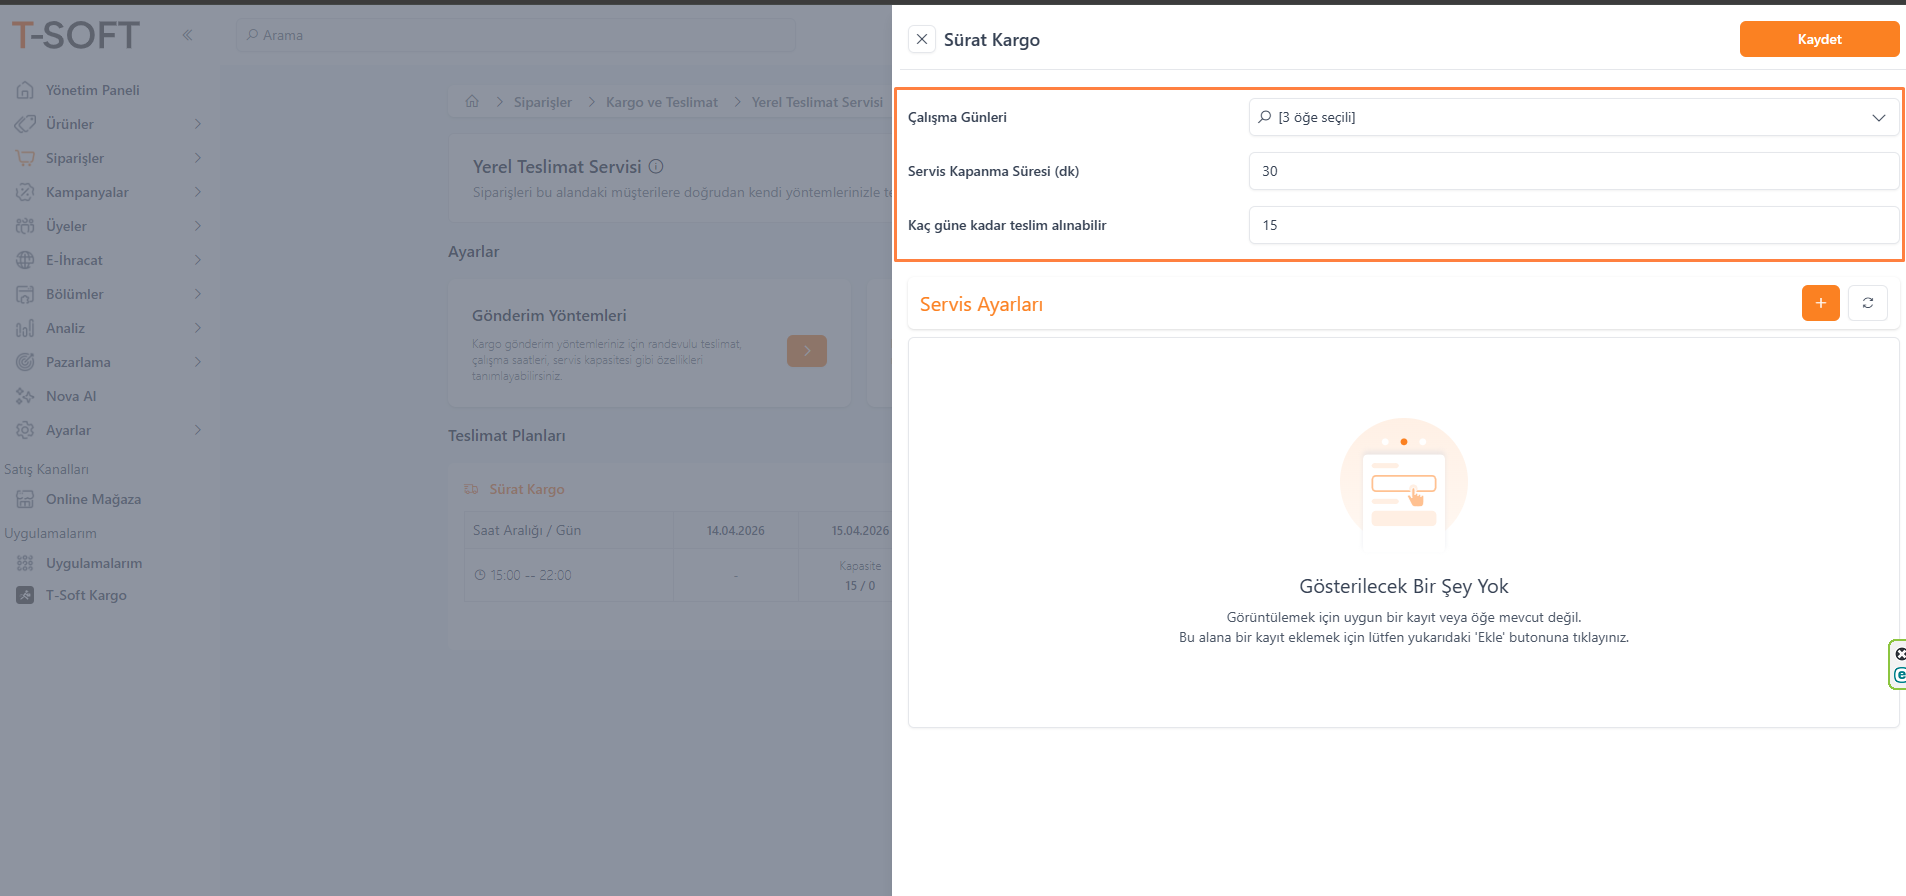Open the Ayarlar sidebar menu

click(109, 430)
